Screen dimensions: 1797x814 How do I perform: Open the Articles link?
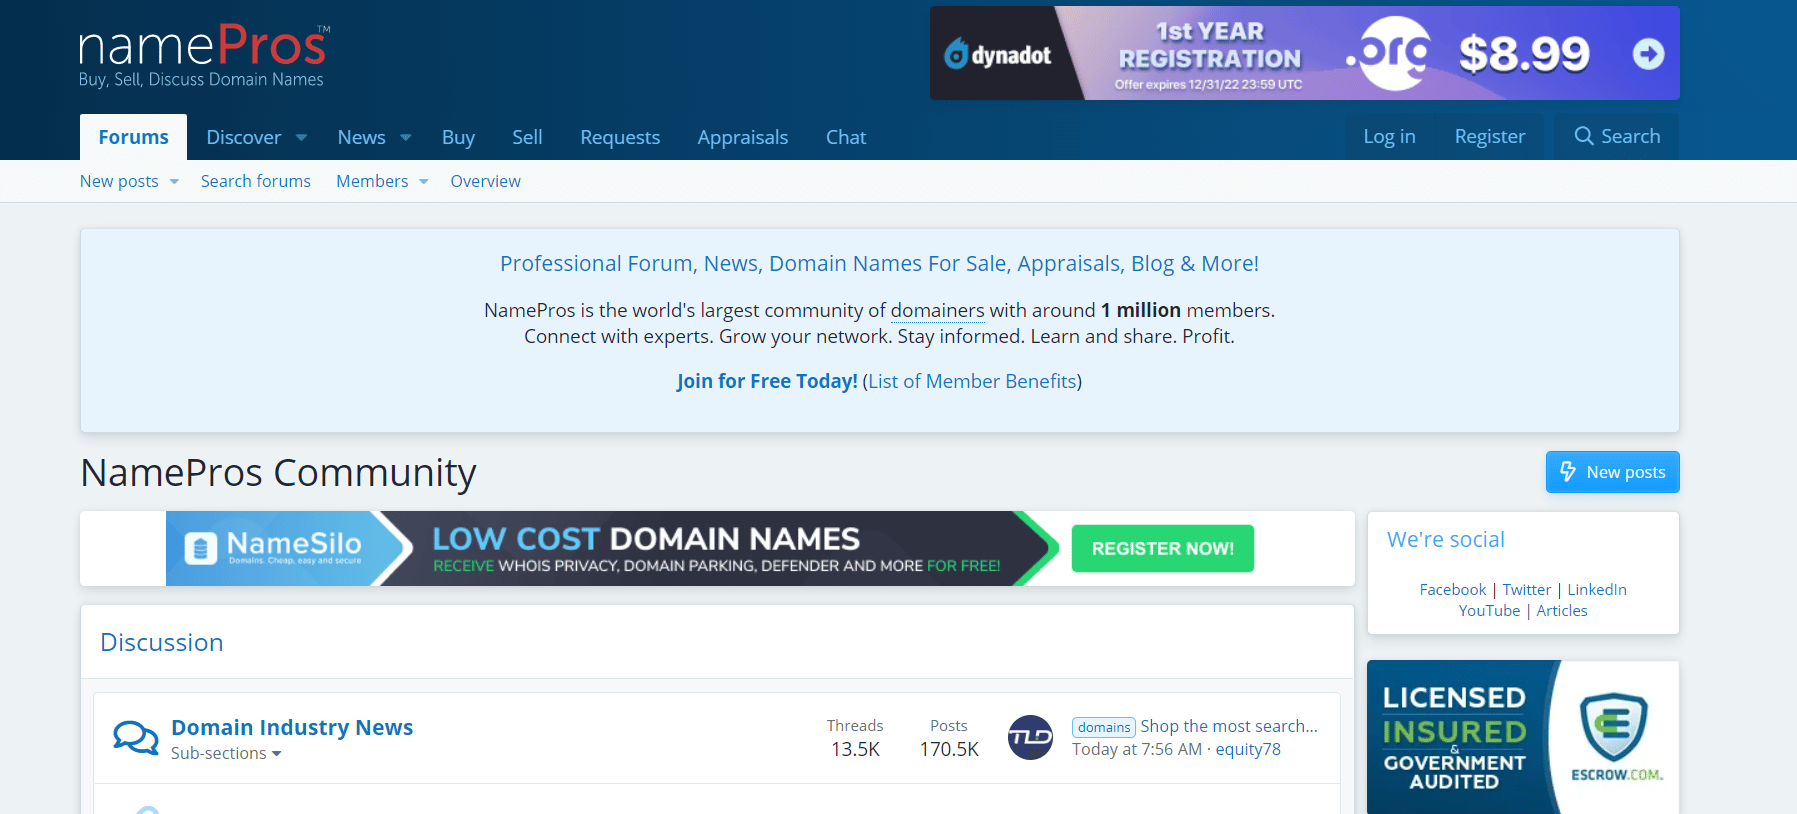[1562, 611]
